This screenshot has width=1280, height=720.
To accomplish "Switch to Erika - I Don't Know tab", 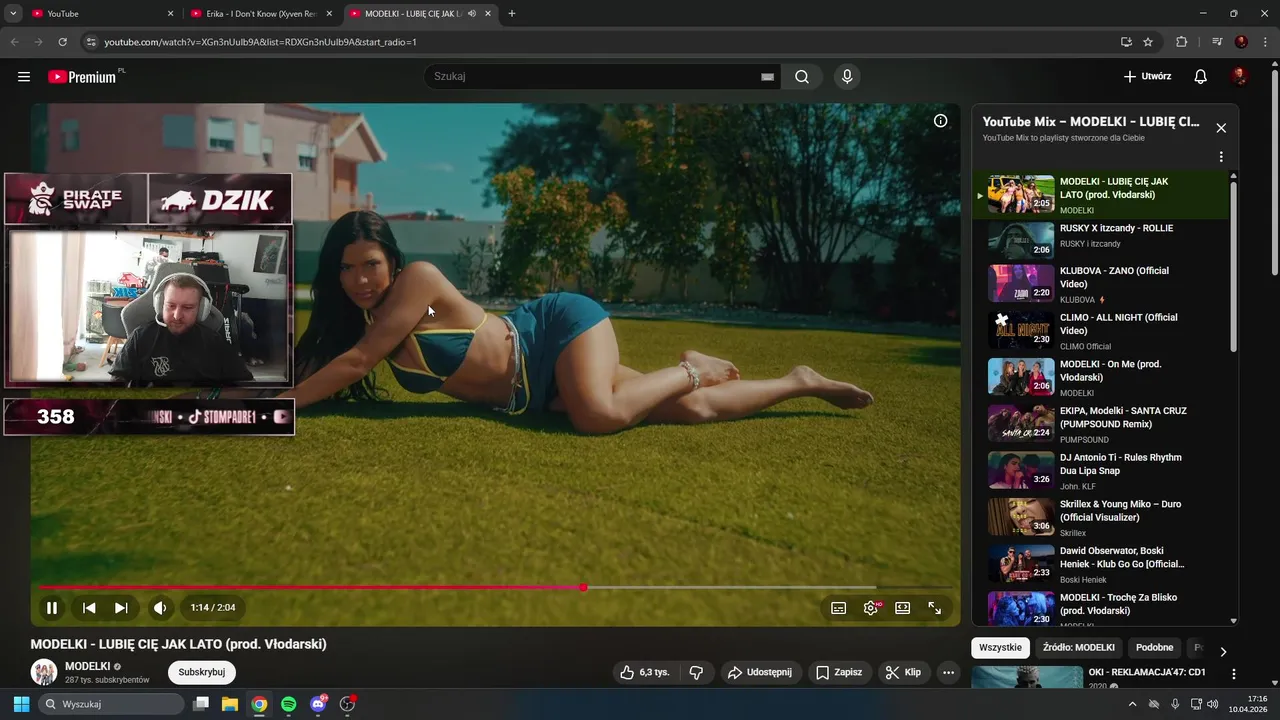I will (262, 14).
